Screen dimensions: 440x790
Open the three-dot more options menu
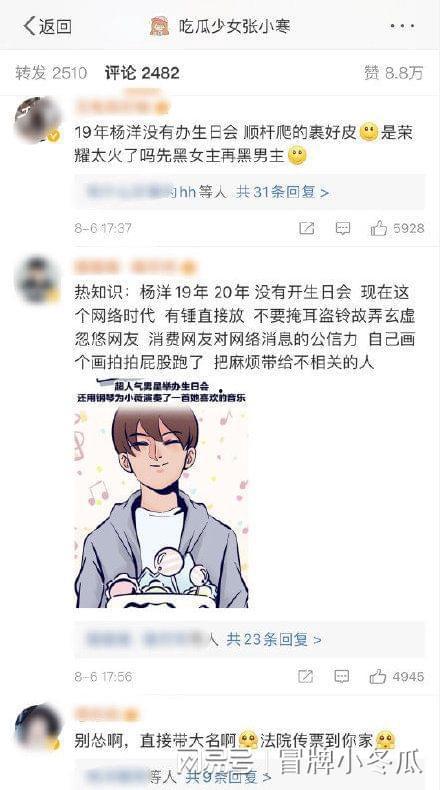pos(402,26)
